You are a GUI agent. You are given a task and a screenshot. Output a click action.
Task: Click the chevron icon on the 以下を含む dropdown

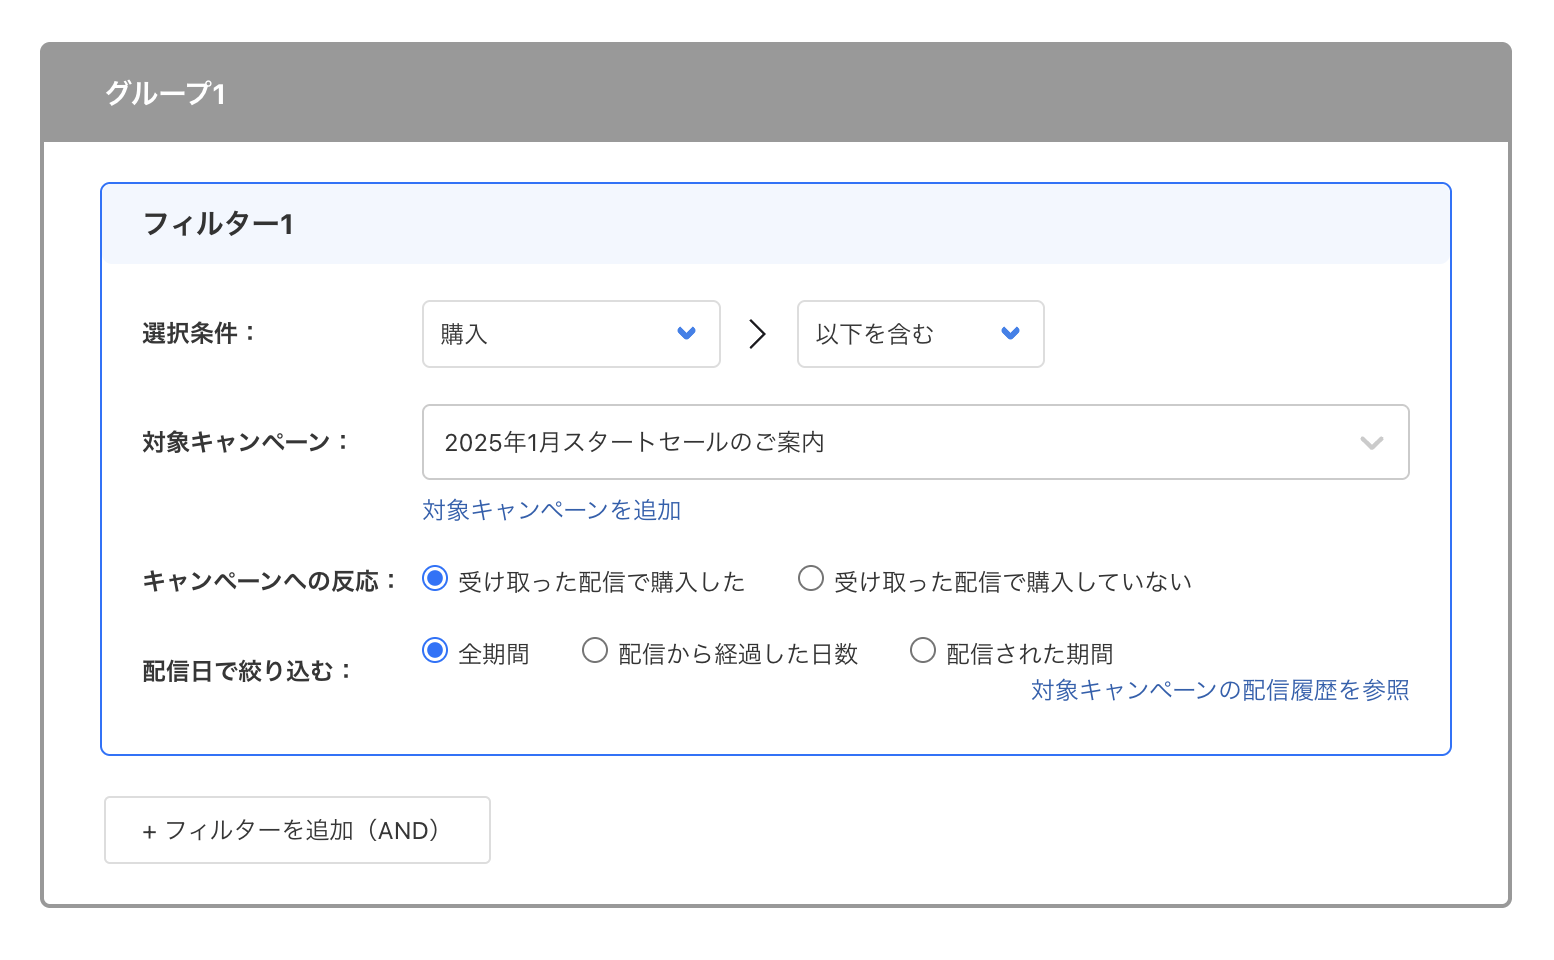click(x=1010, y=334)
